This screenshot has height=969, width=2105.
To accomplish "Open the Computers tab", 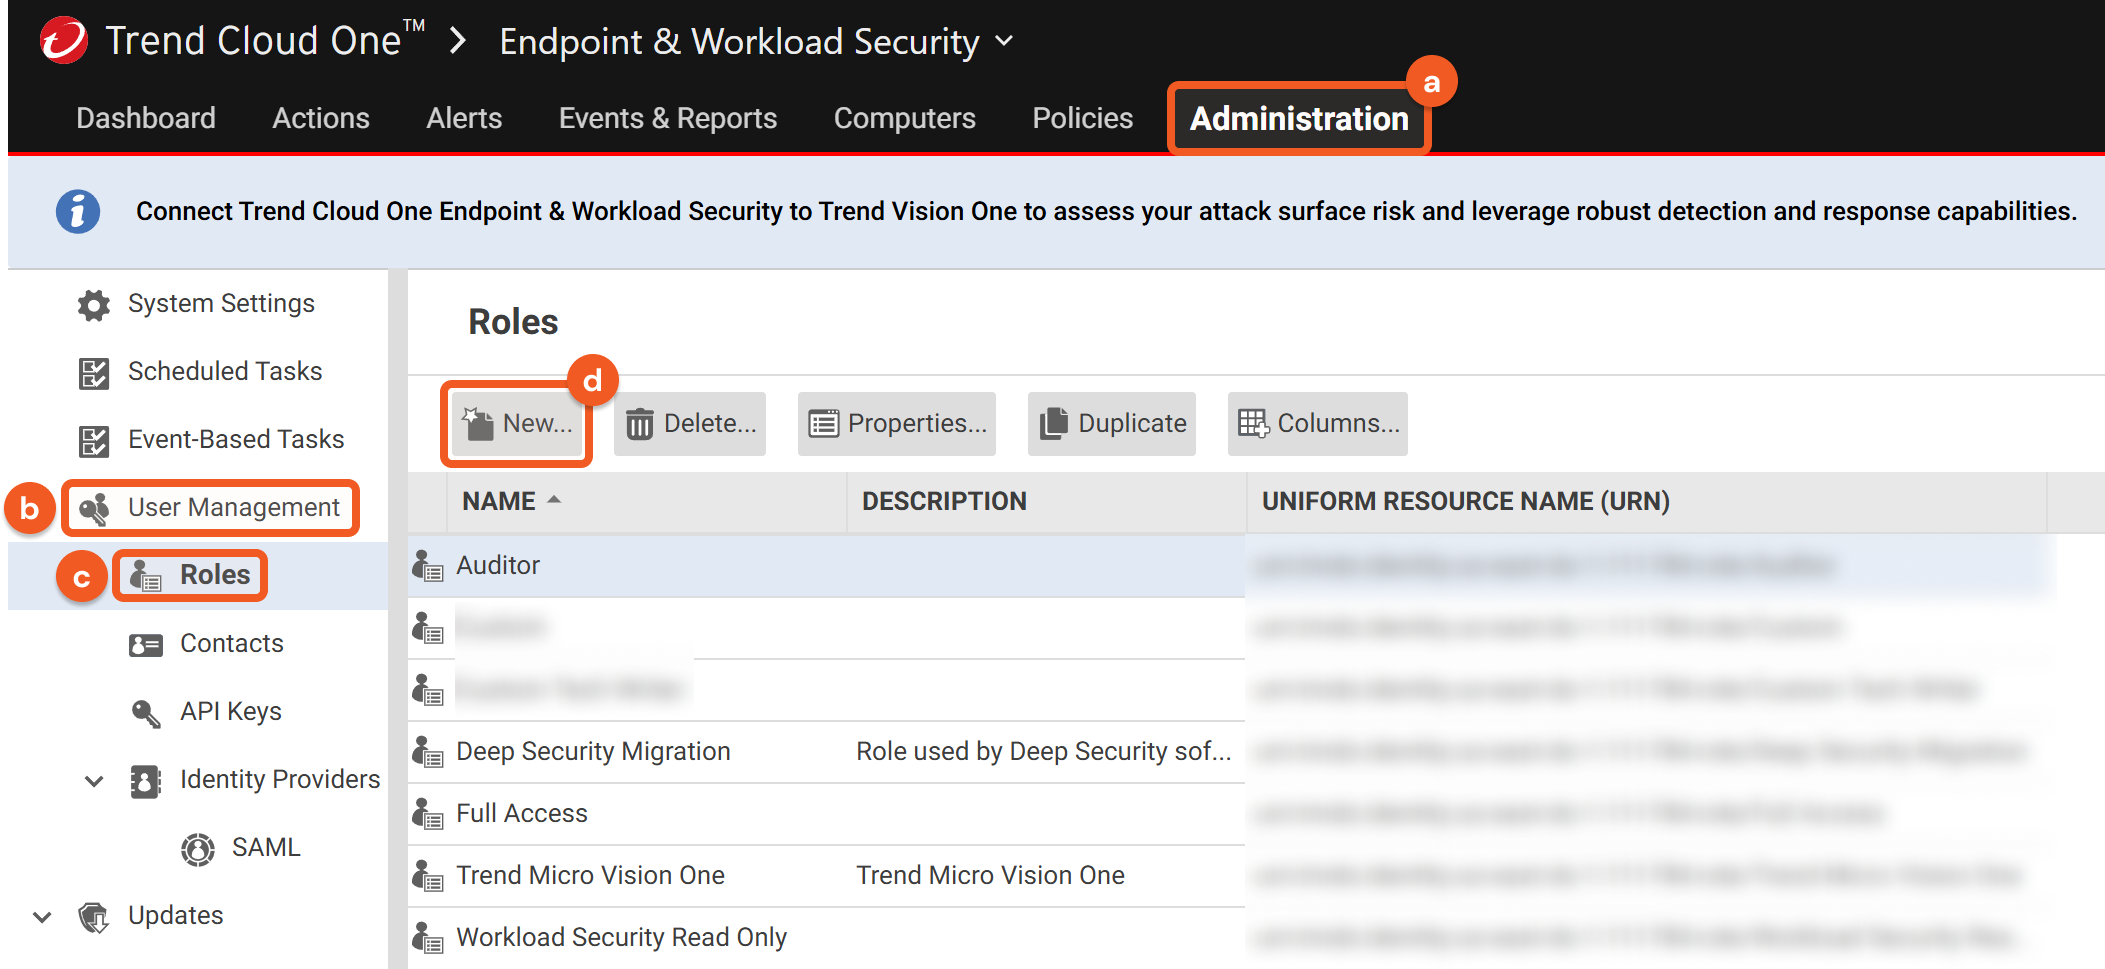I will point(904,119).
